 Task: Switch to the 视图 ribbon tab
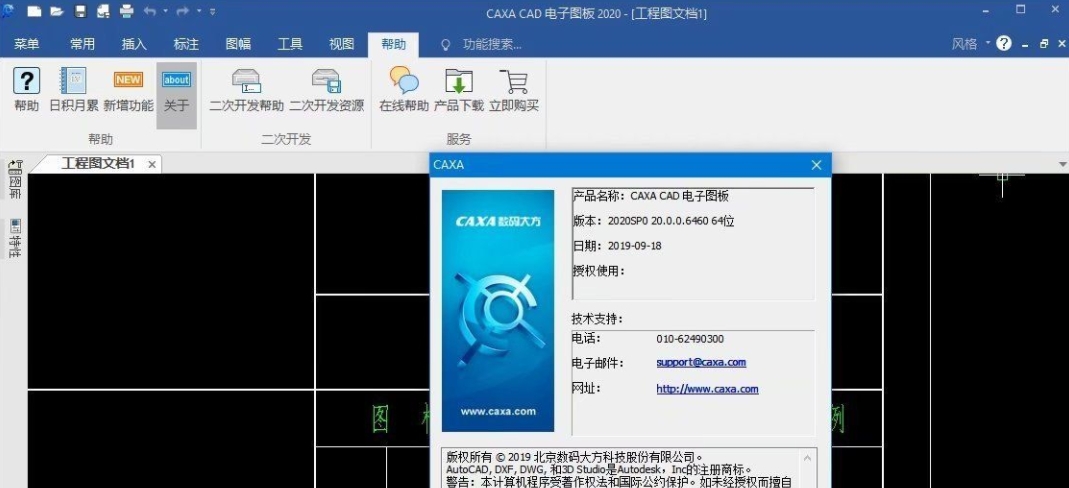coord(342,44)
